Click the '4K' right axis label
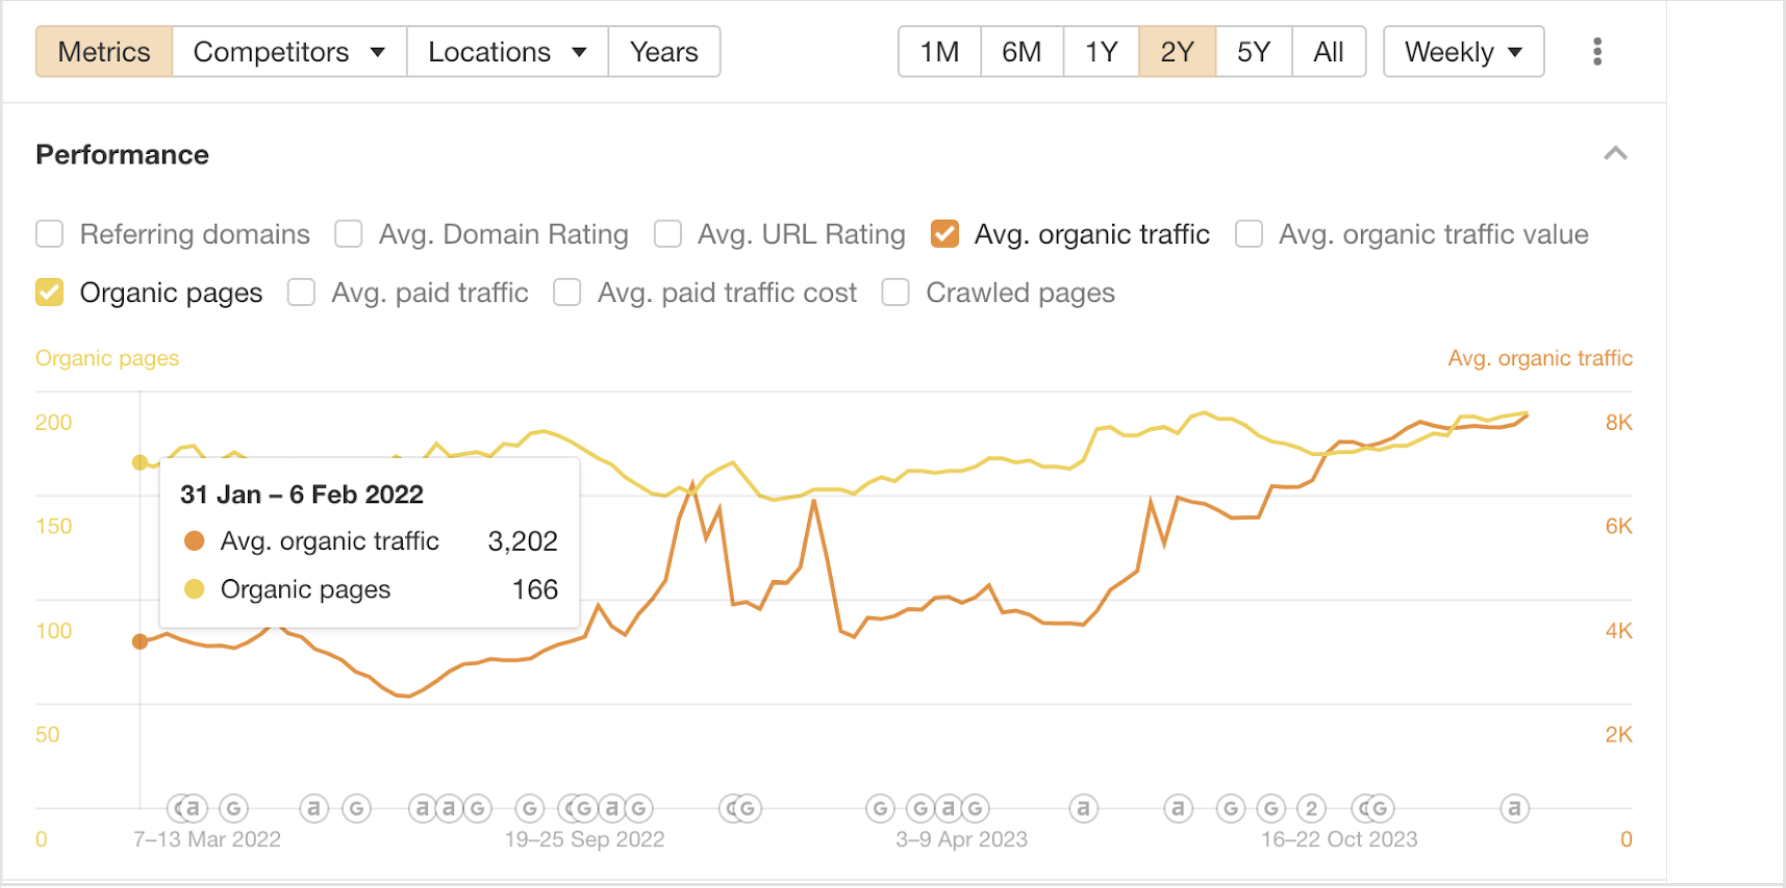The width and height of the screenshot is (1786, 888). click(1619, 631)
